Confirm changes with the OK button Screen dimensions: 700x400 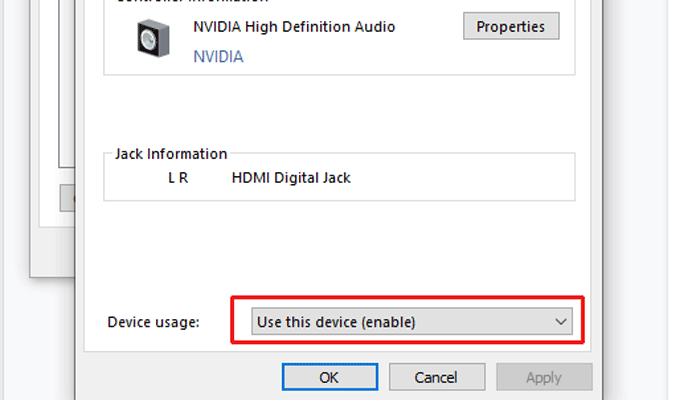click(330, 377)
